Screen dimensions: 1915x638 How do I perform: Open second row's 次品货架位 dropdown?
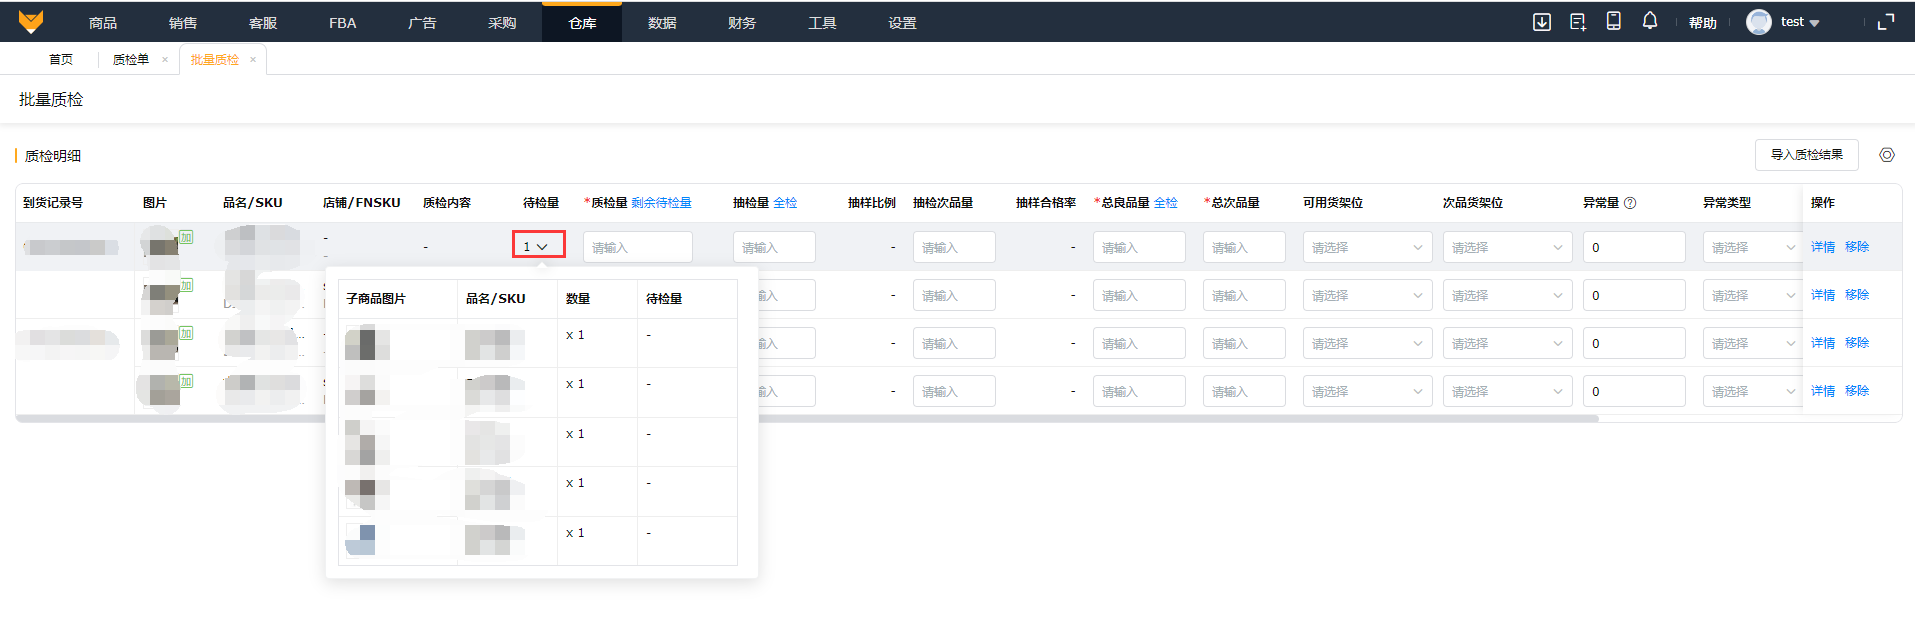(x=1506, y=295)
